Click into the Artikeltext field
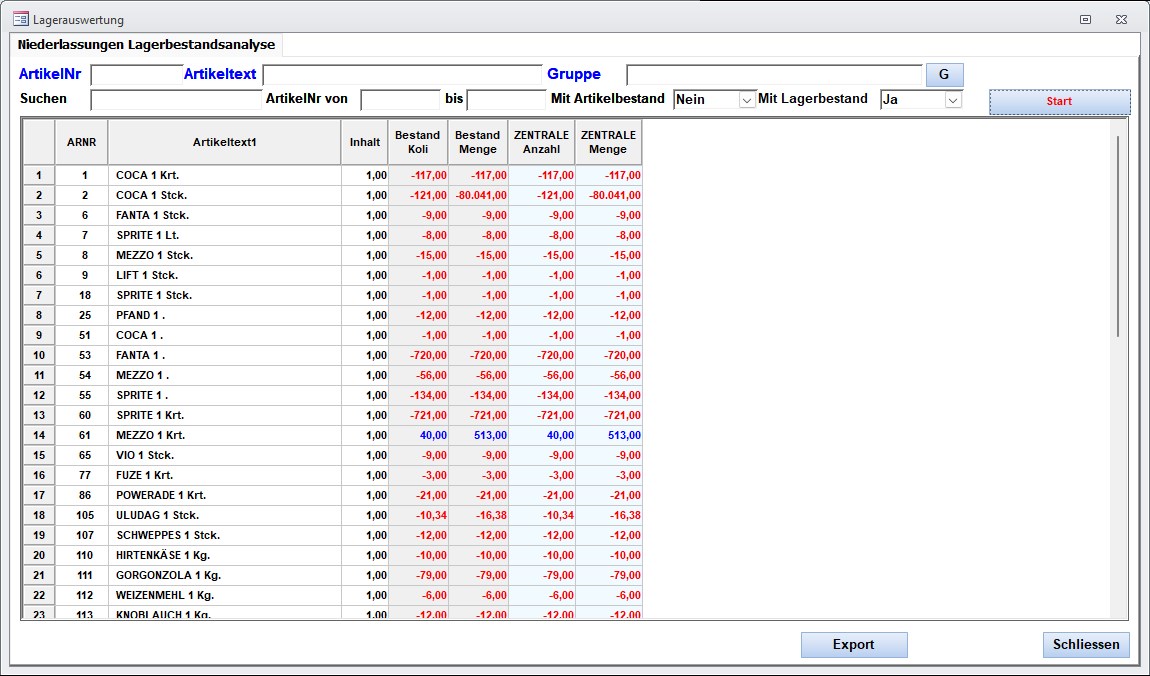This screenshot has height=676, width=1150. point(402,75)
